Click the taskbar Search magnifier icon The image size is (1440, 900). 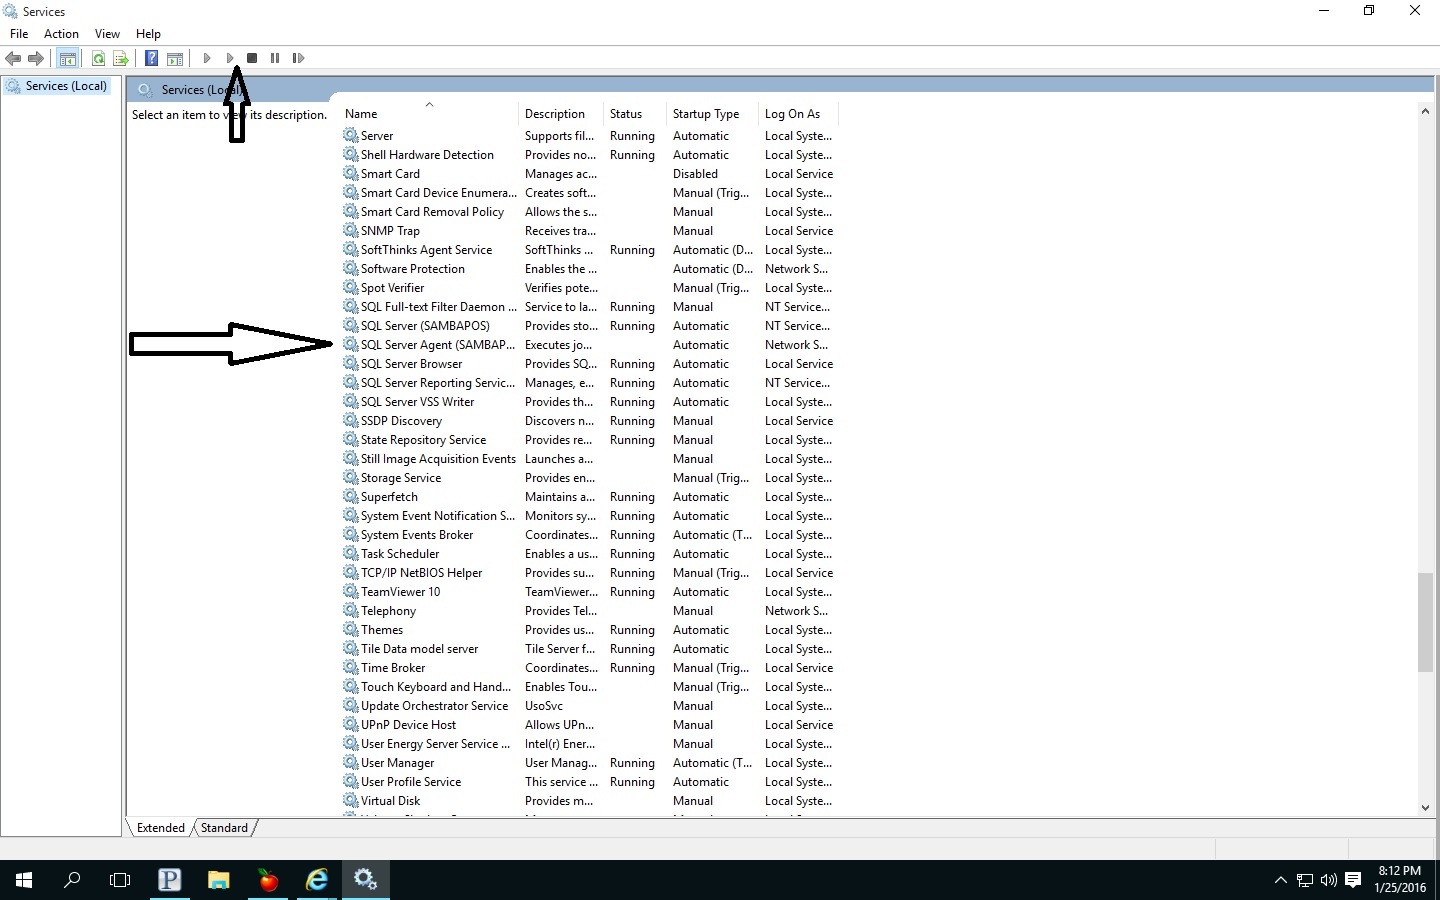72,880
